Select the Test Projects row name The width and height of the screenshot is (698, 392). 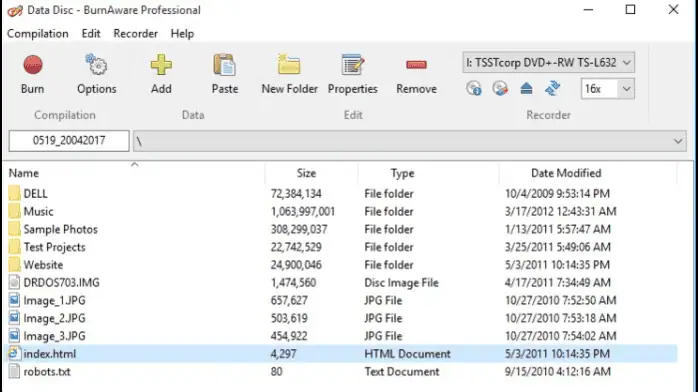pyautogui.click(x=54, y=247)
